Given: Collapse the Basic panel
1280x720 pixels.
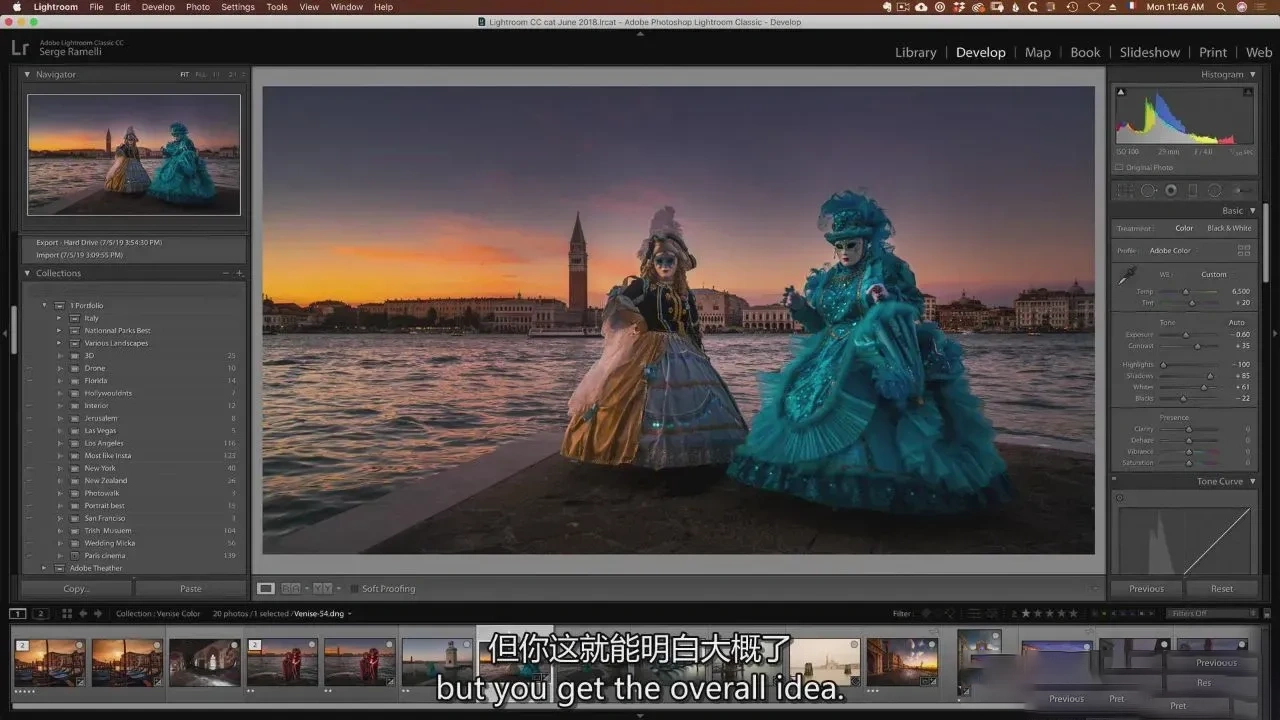Looking at the screenshot, I should 1252,210.
